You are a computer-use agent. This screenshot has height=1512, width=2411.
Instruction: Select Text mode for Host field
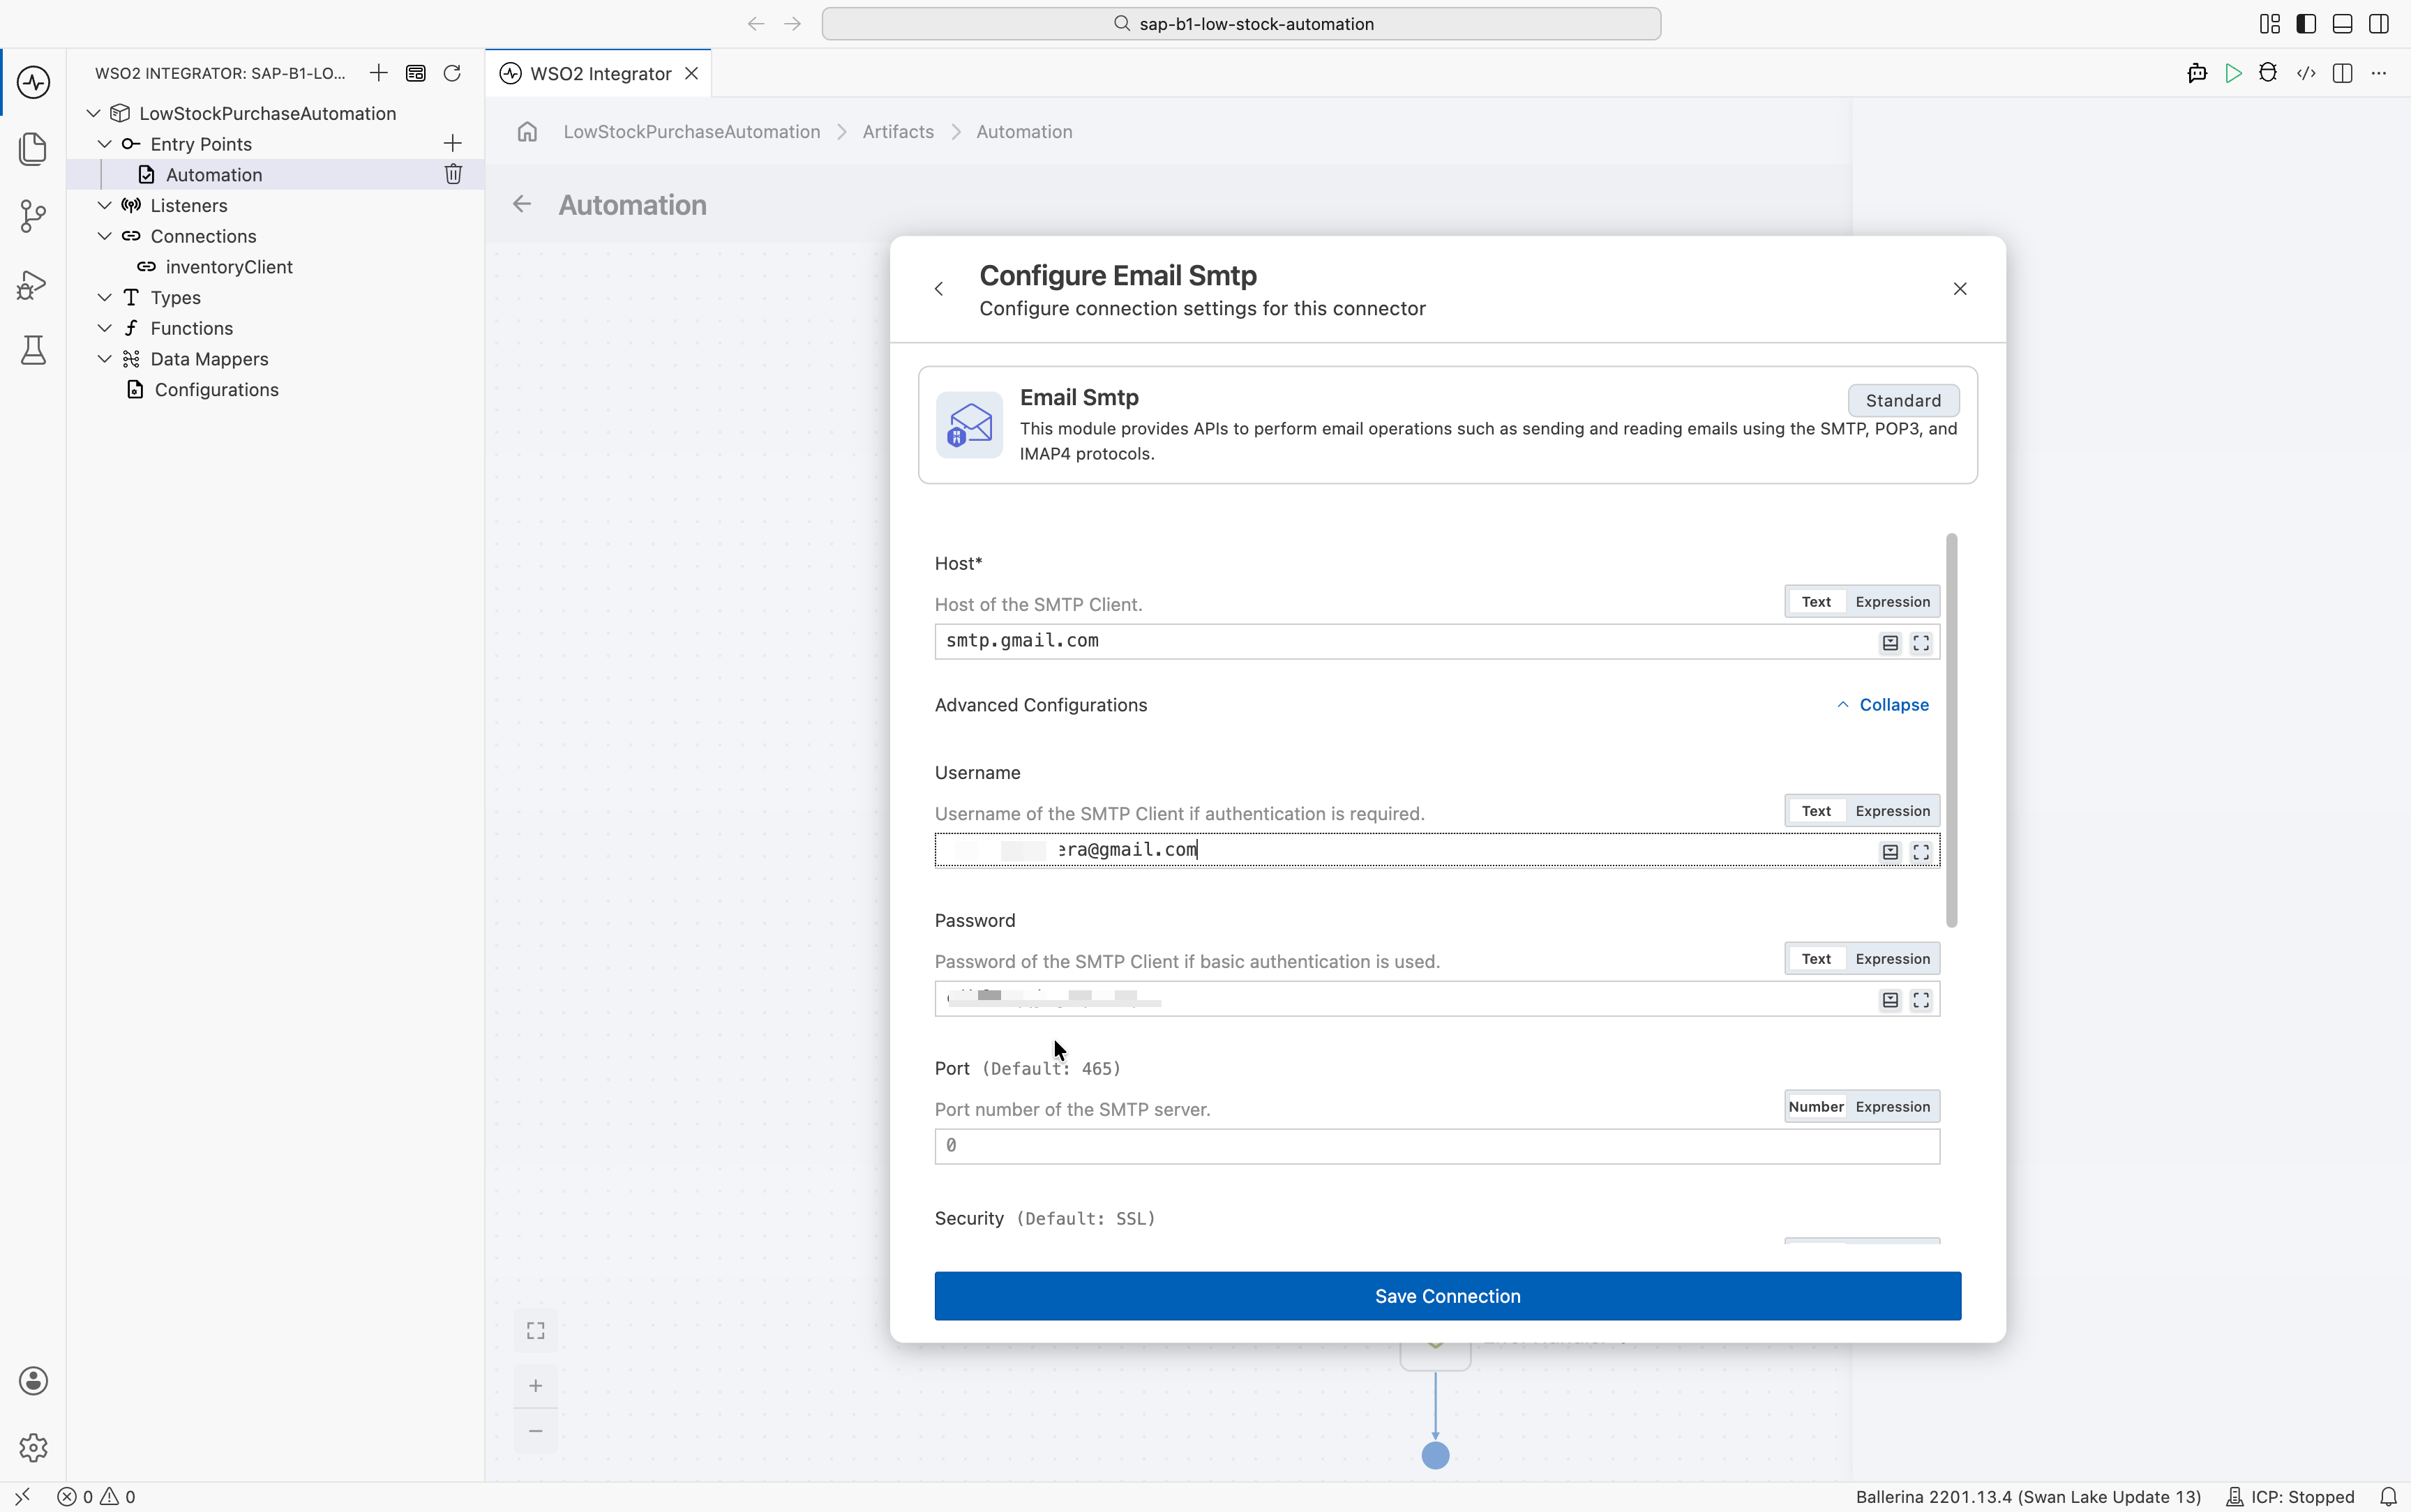[1816, 602]
